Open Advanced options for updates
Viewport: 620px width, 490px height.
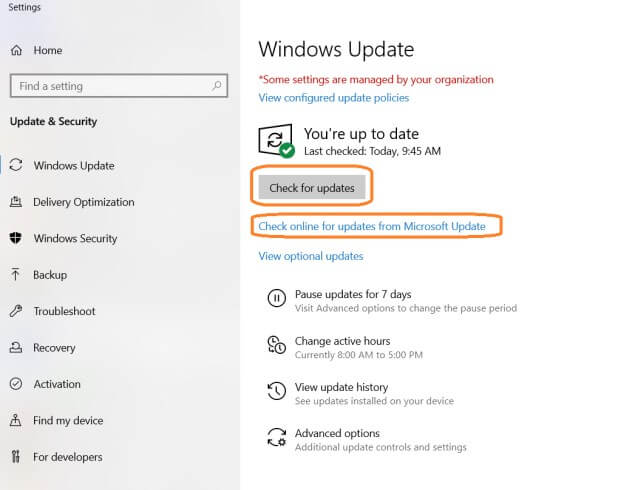pos(337,434)
